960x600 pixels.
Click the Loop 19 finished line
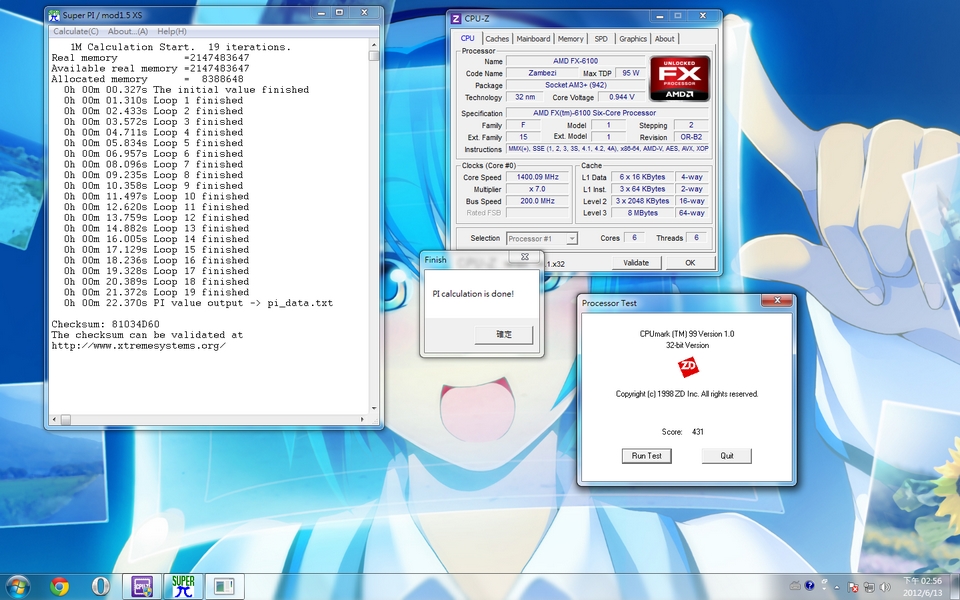point(156,292)
